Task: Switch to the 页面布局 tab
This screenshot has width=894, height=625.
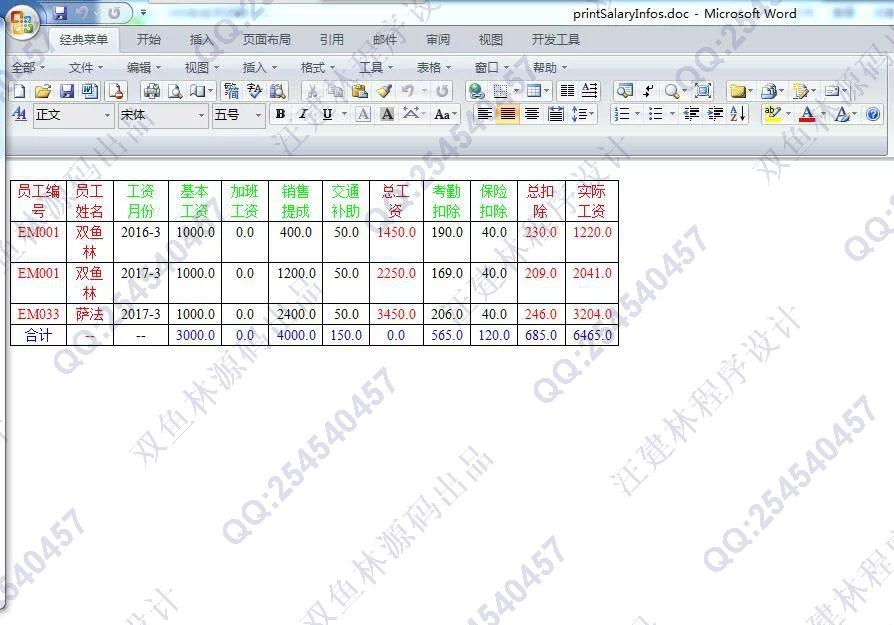Action: [267, 39]
